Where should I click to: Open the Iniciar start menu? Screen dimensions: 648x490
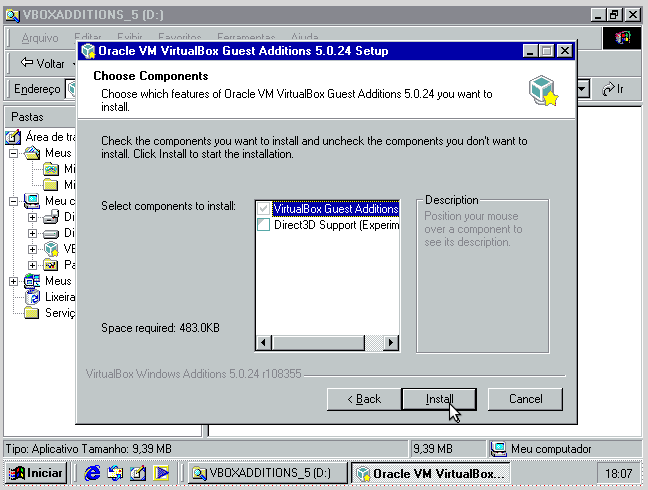[x=36, y=473]
